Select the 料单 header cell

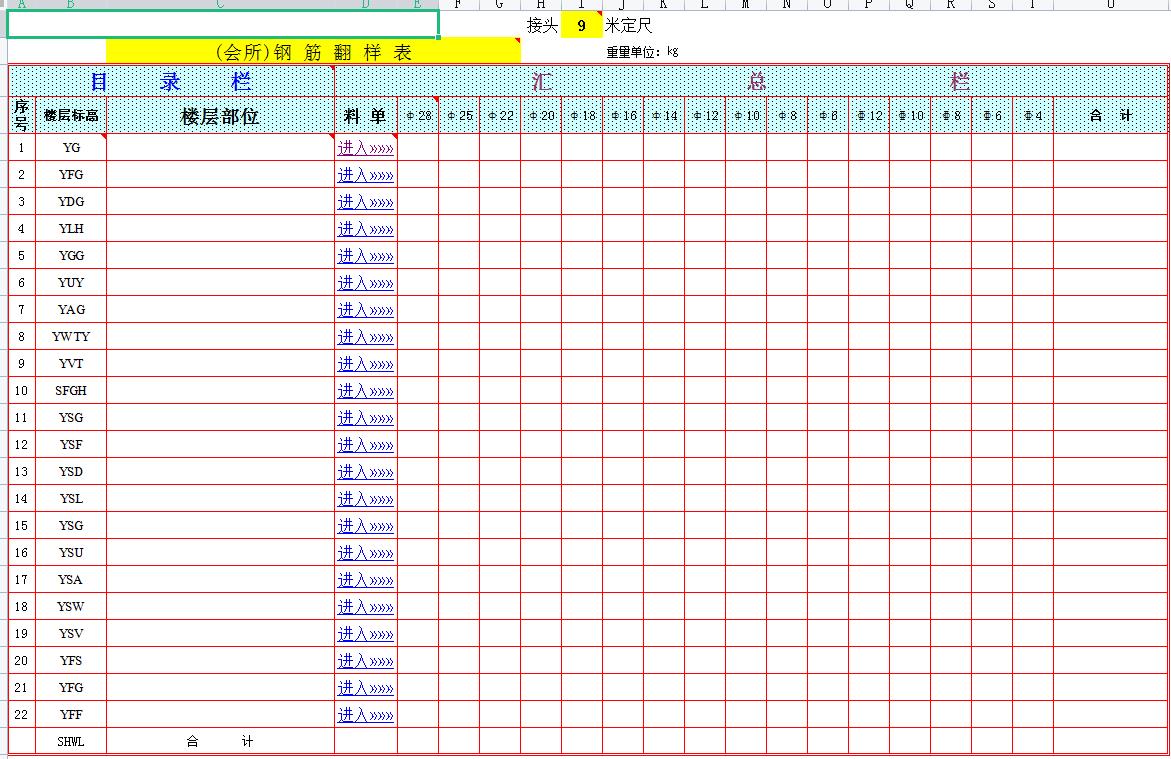tap(365, 116)
